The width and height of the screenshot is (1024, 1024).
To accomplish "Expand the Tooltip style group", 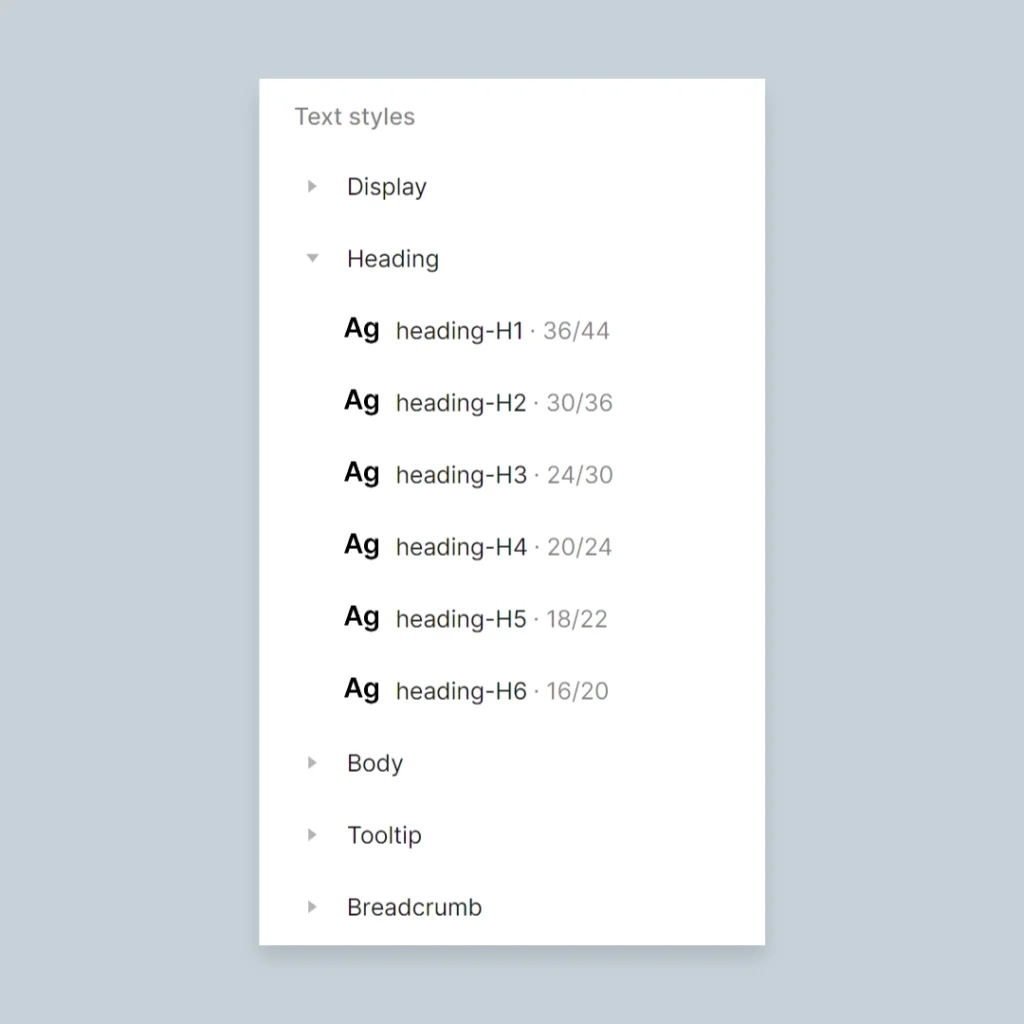I will click(x=311, y=835).
